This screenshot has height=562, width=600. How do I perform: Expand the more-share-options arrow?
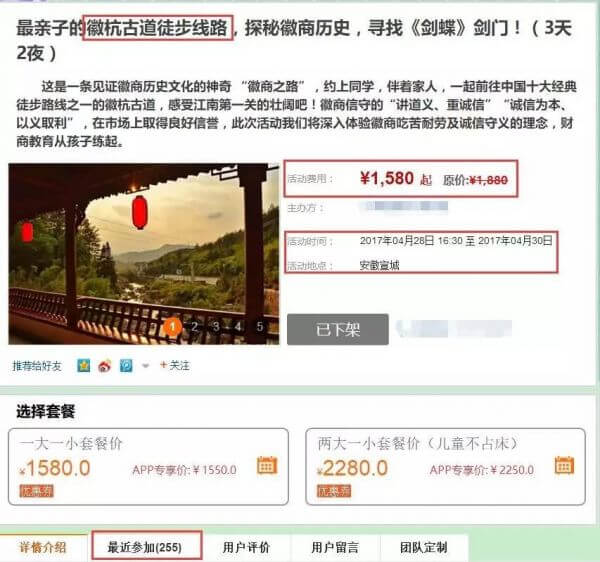coord(145,366)
